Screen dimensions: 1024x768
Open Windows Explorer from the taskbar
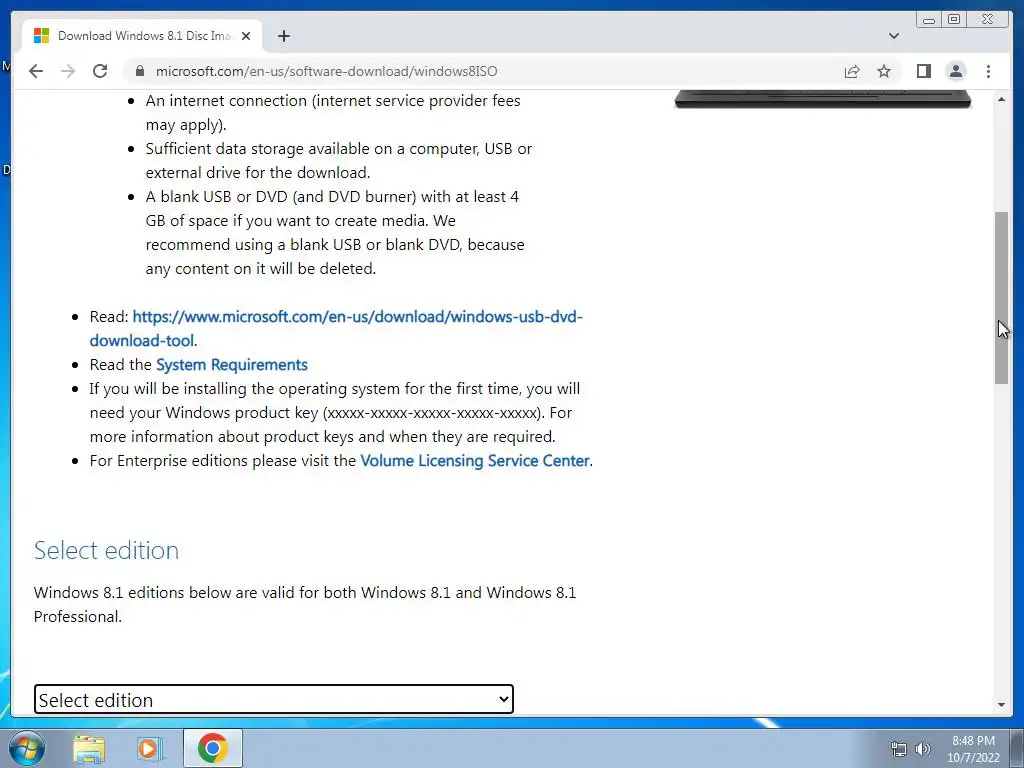(89, 748)
